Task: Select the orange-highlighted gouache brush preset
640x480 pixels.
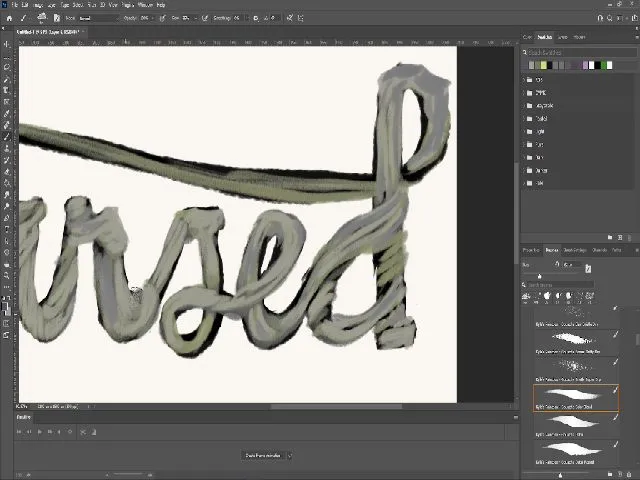Action: [x=576, y=398]
